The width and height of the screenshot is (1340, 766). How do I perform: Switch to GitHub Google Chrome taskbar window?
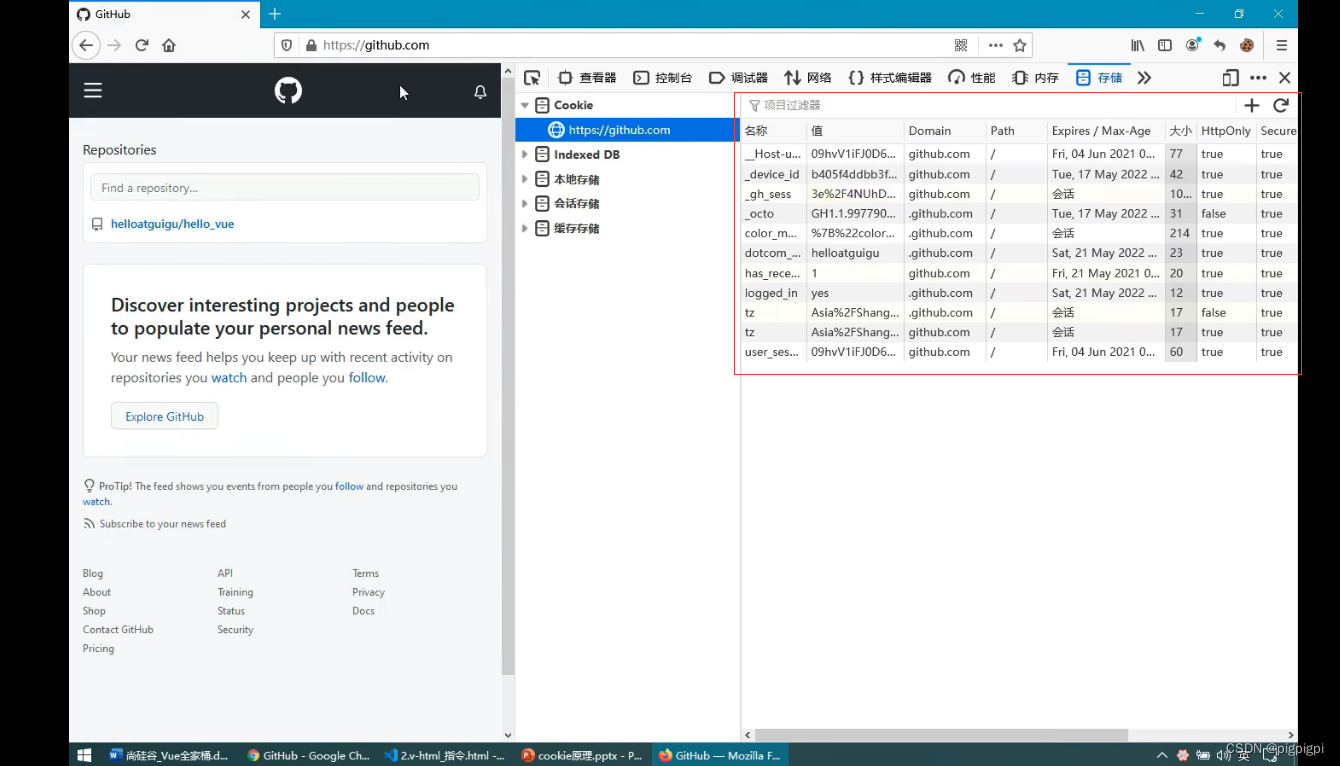308,755
